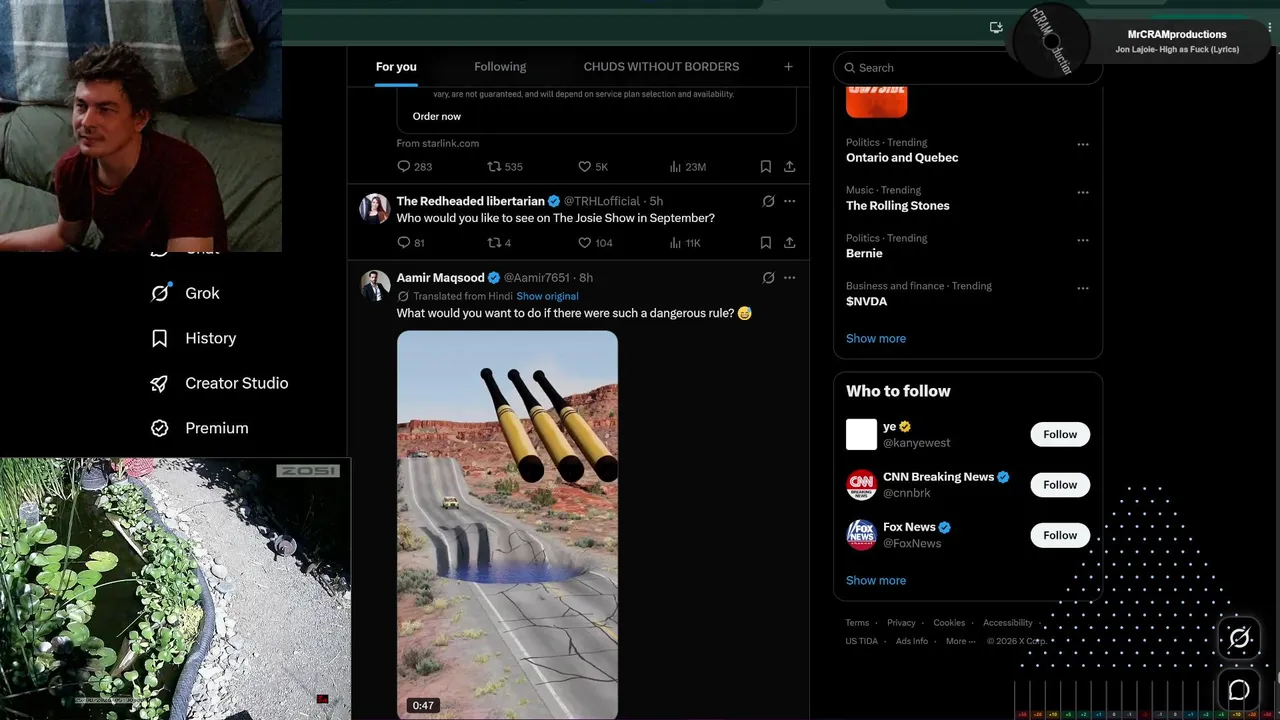
Task: Expand the footer More menu
Action: coord(958,642)
